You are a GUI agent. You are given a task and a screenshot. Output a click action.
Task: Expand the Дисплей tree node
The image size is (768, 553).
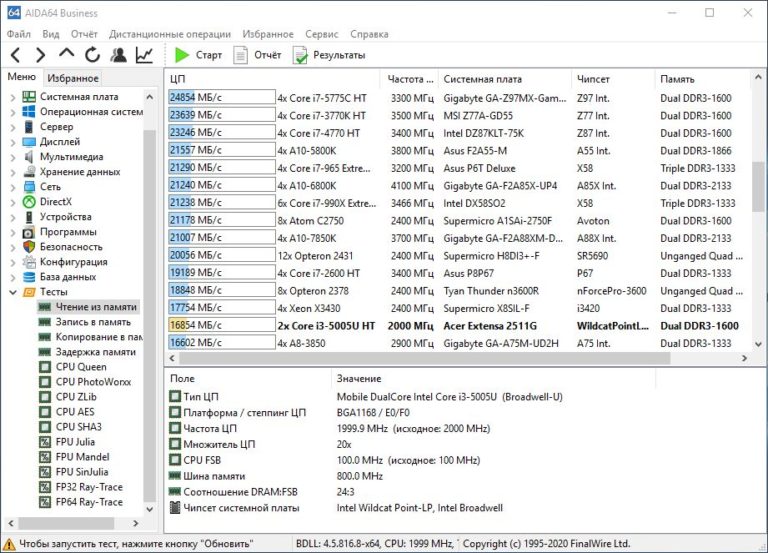coord(13,142)
